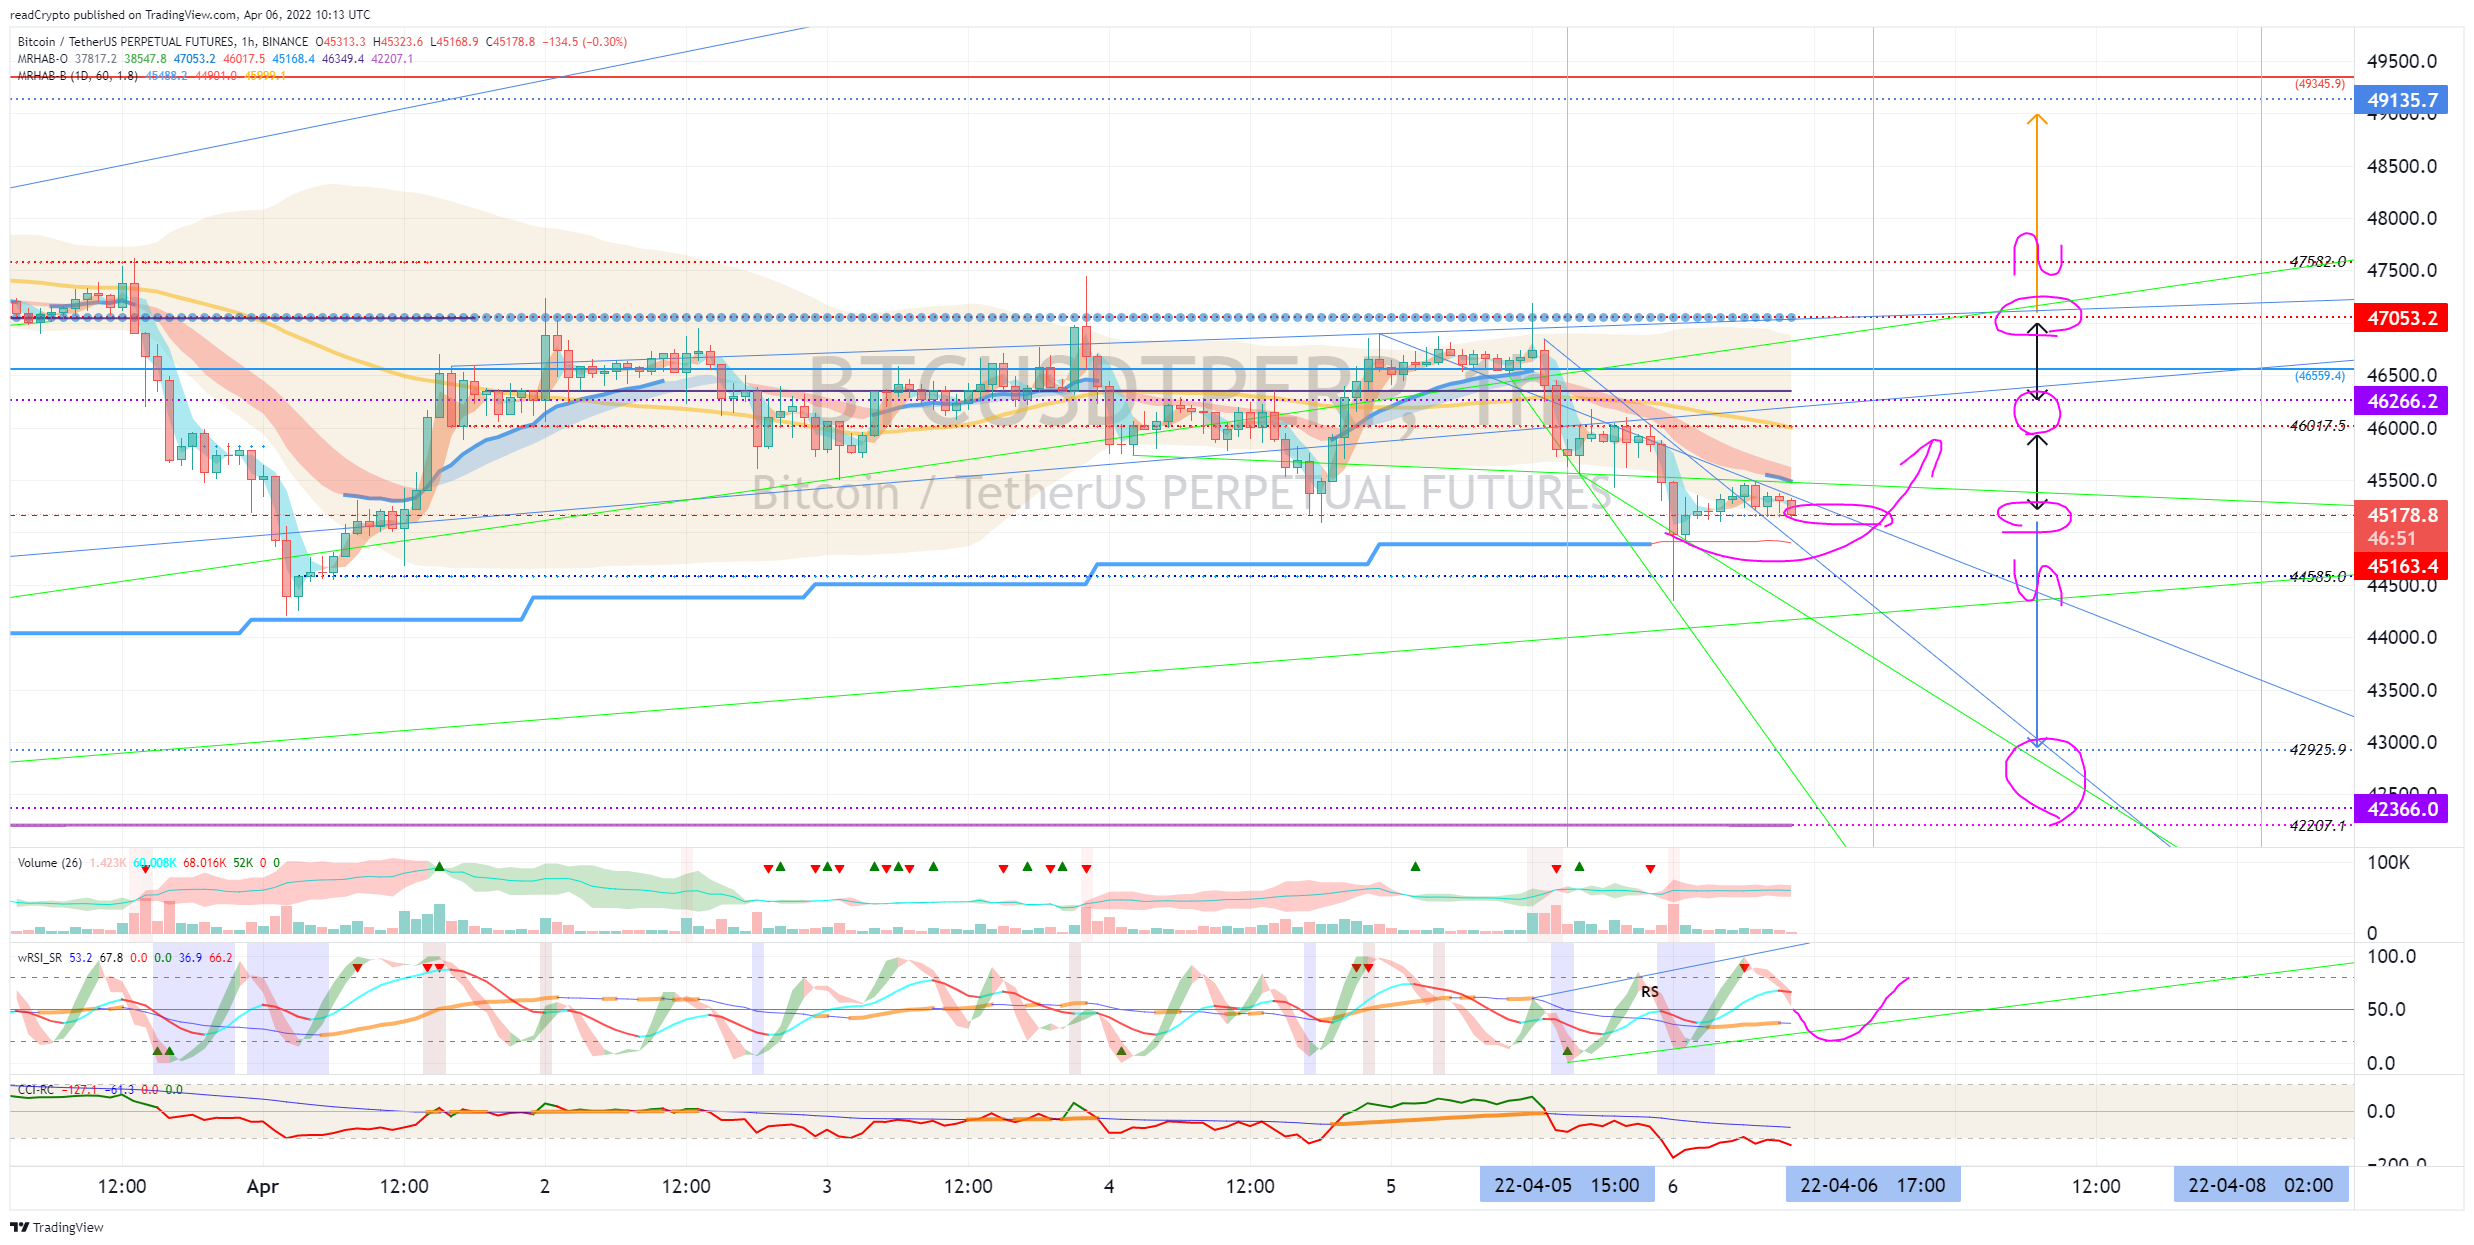Click the 49500.0 price axis tick
The height and width of the screenshot is (1245, 2474).
point(2402,61)
